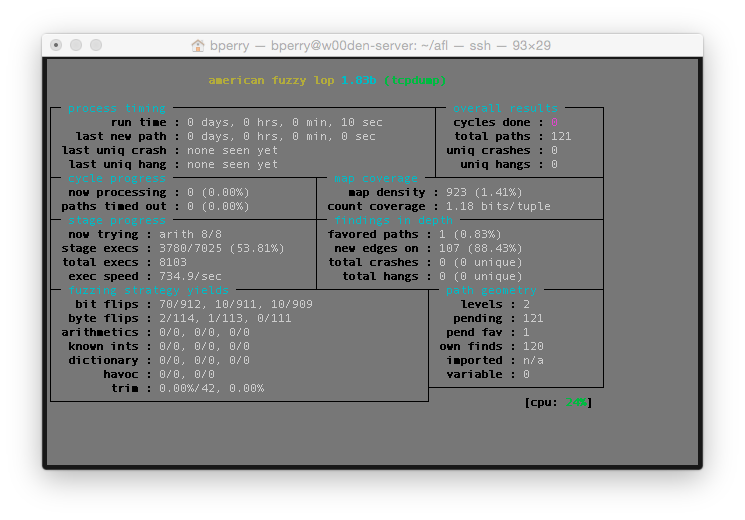Viewport: 745px width, 520px height.
Task: Click the 'american fuzzy lop' banner text
Action: click(x=271, y=80)
